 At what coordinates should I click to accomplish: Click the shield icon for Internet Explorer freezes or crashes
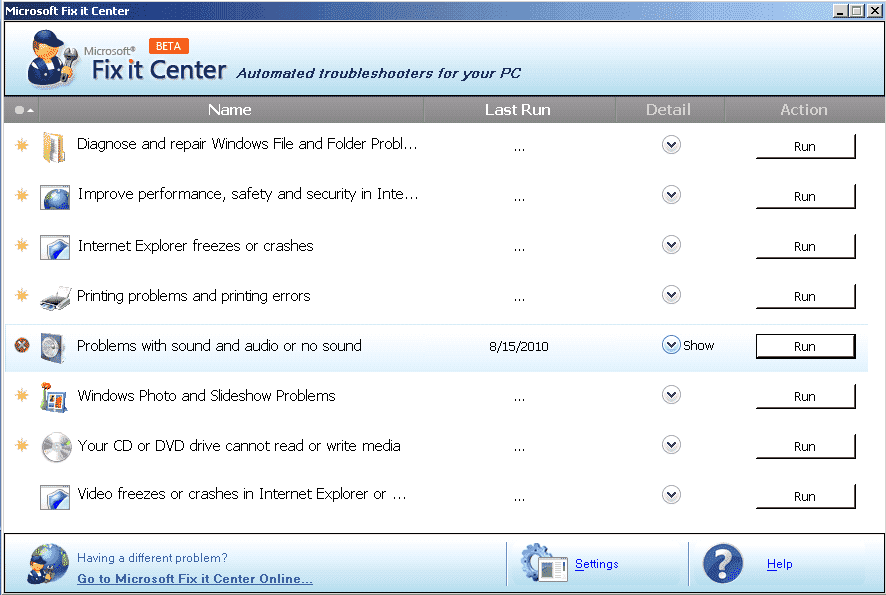point(55,247)
